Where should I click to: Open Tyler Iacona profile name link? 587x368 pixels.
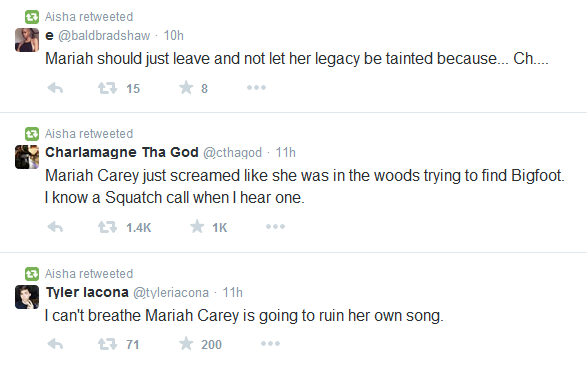87,292
